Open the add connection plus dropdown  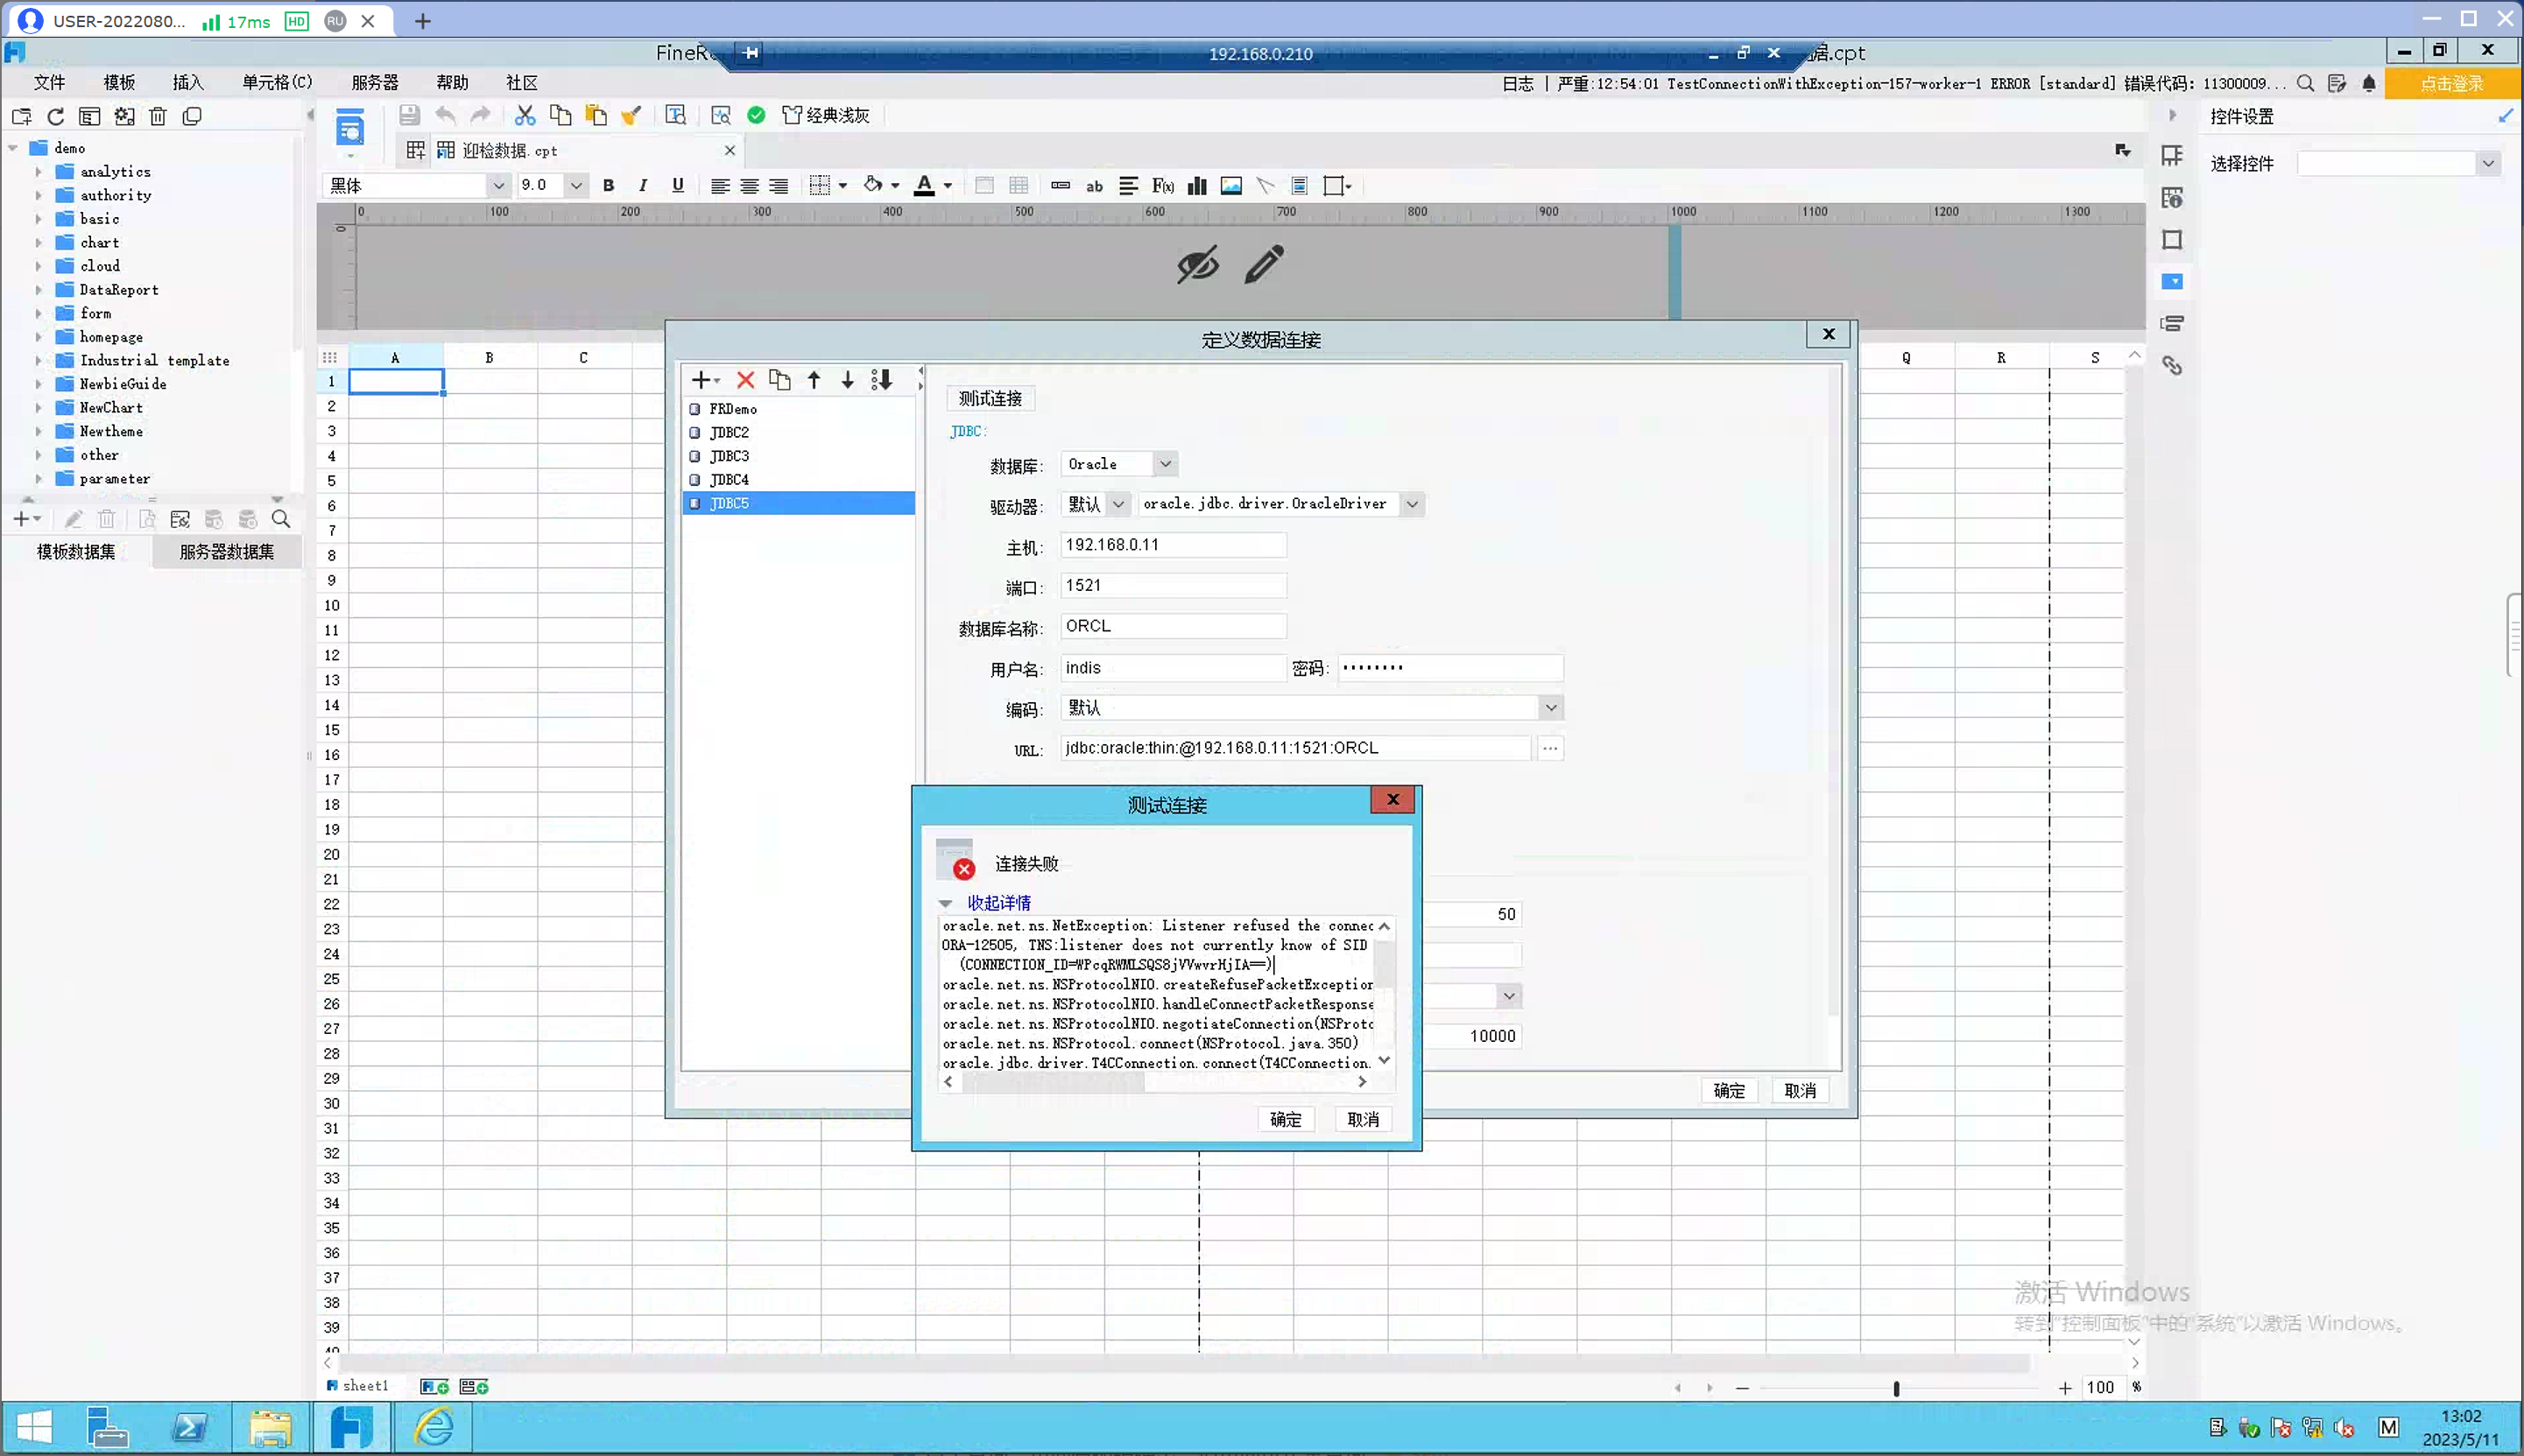(x=705, y=380)
